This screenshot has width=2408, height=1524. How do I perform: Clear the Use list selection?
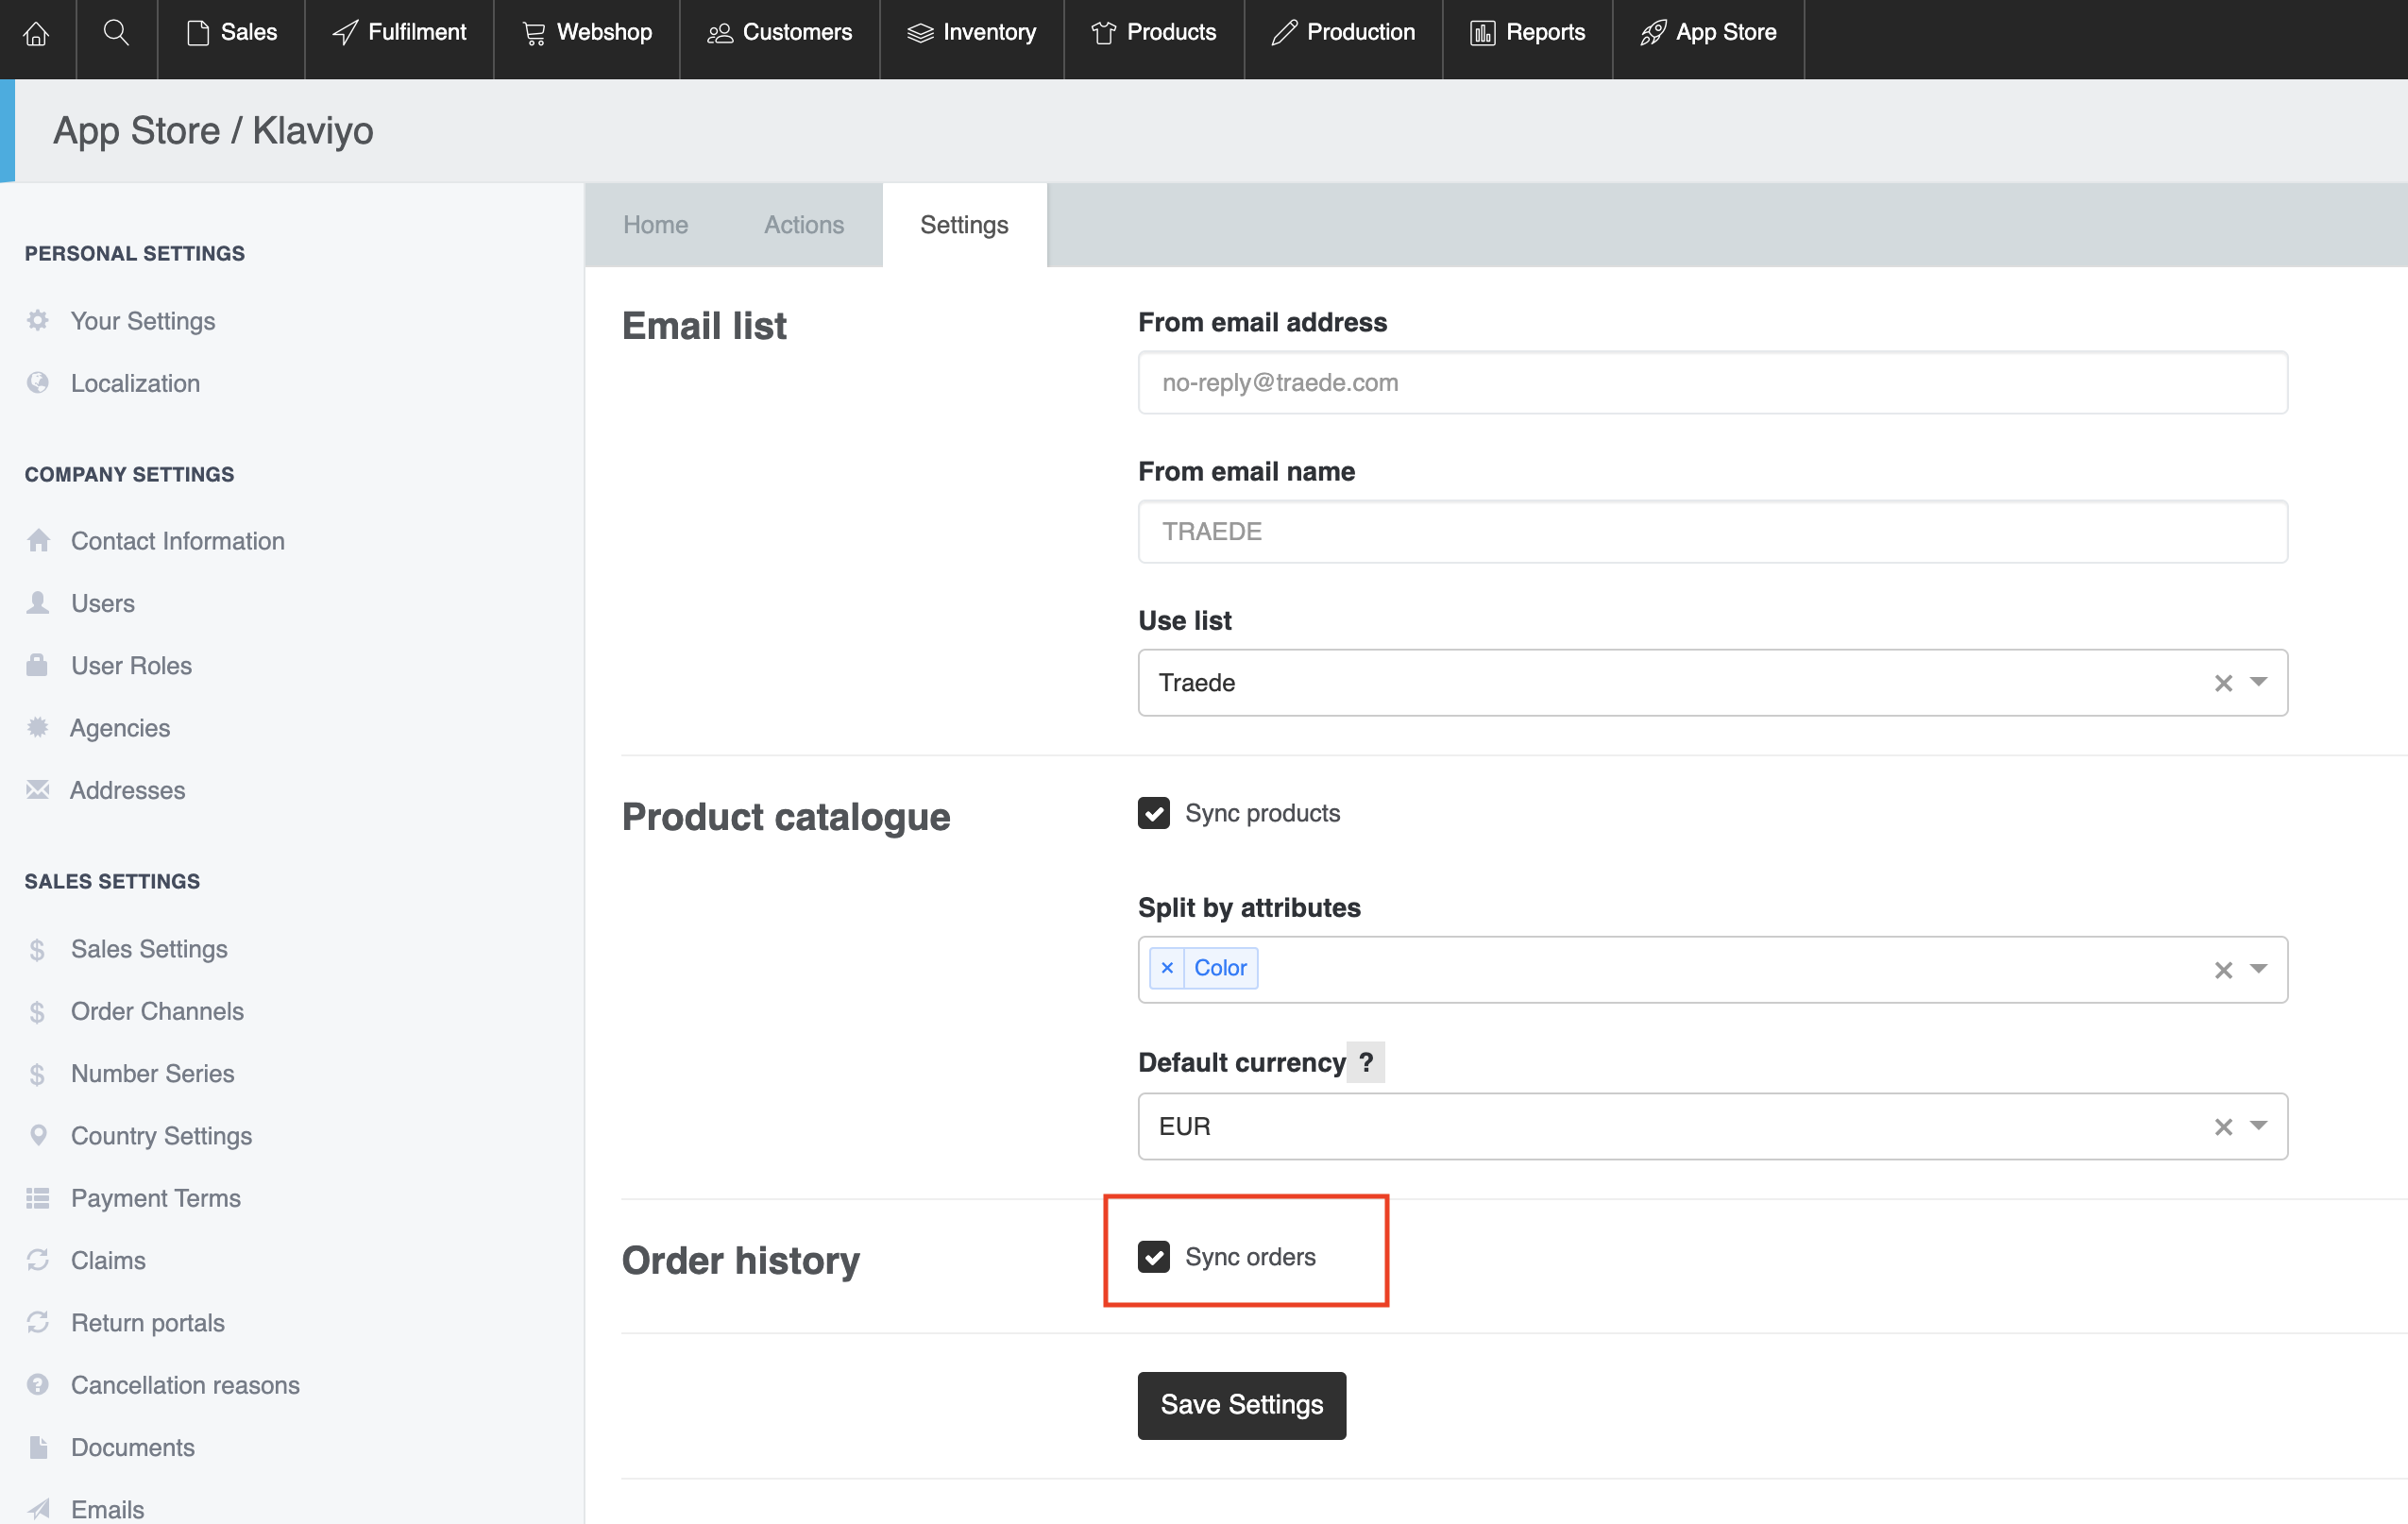[2223, 683]
